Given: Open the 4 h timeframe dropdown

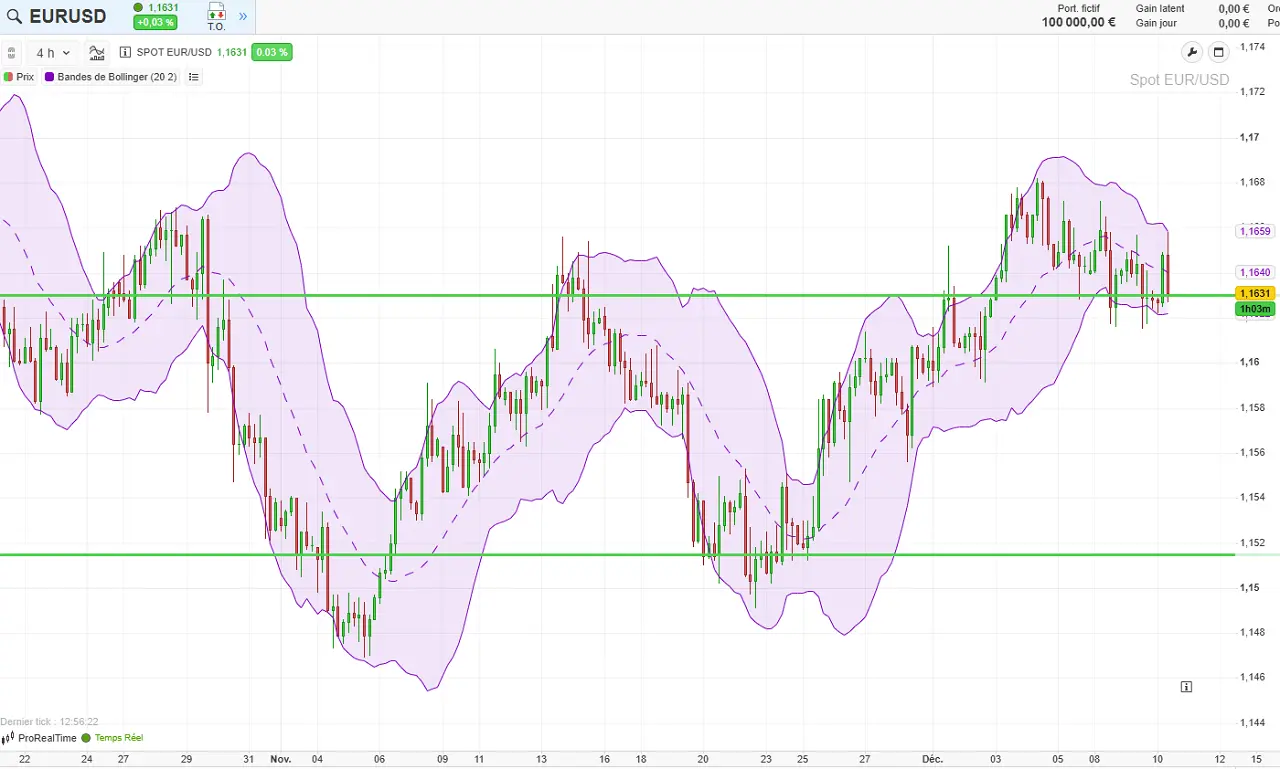Looking at the screenshot, I should click(x=50, y=52).
